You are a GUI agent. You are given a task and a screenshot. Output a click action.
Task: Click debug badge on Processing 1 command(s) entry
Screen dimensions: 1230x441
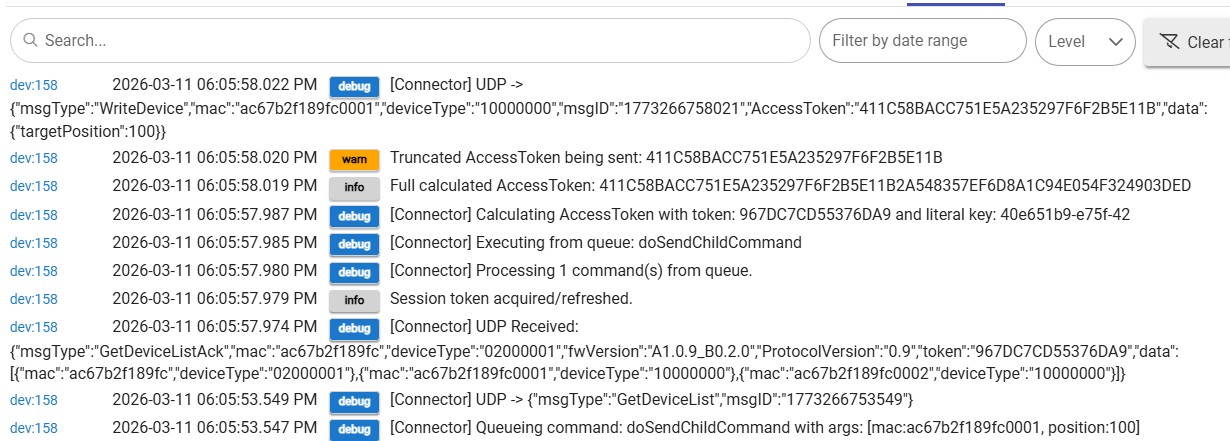pyautogui.click(x=354, y=271)
